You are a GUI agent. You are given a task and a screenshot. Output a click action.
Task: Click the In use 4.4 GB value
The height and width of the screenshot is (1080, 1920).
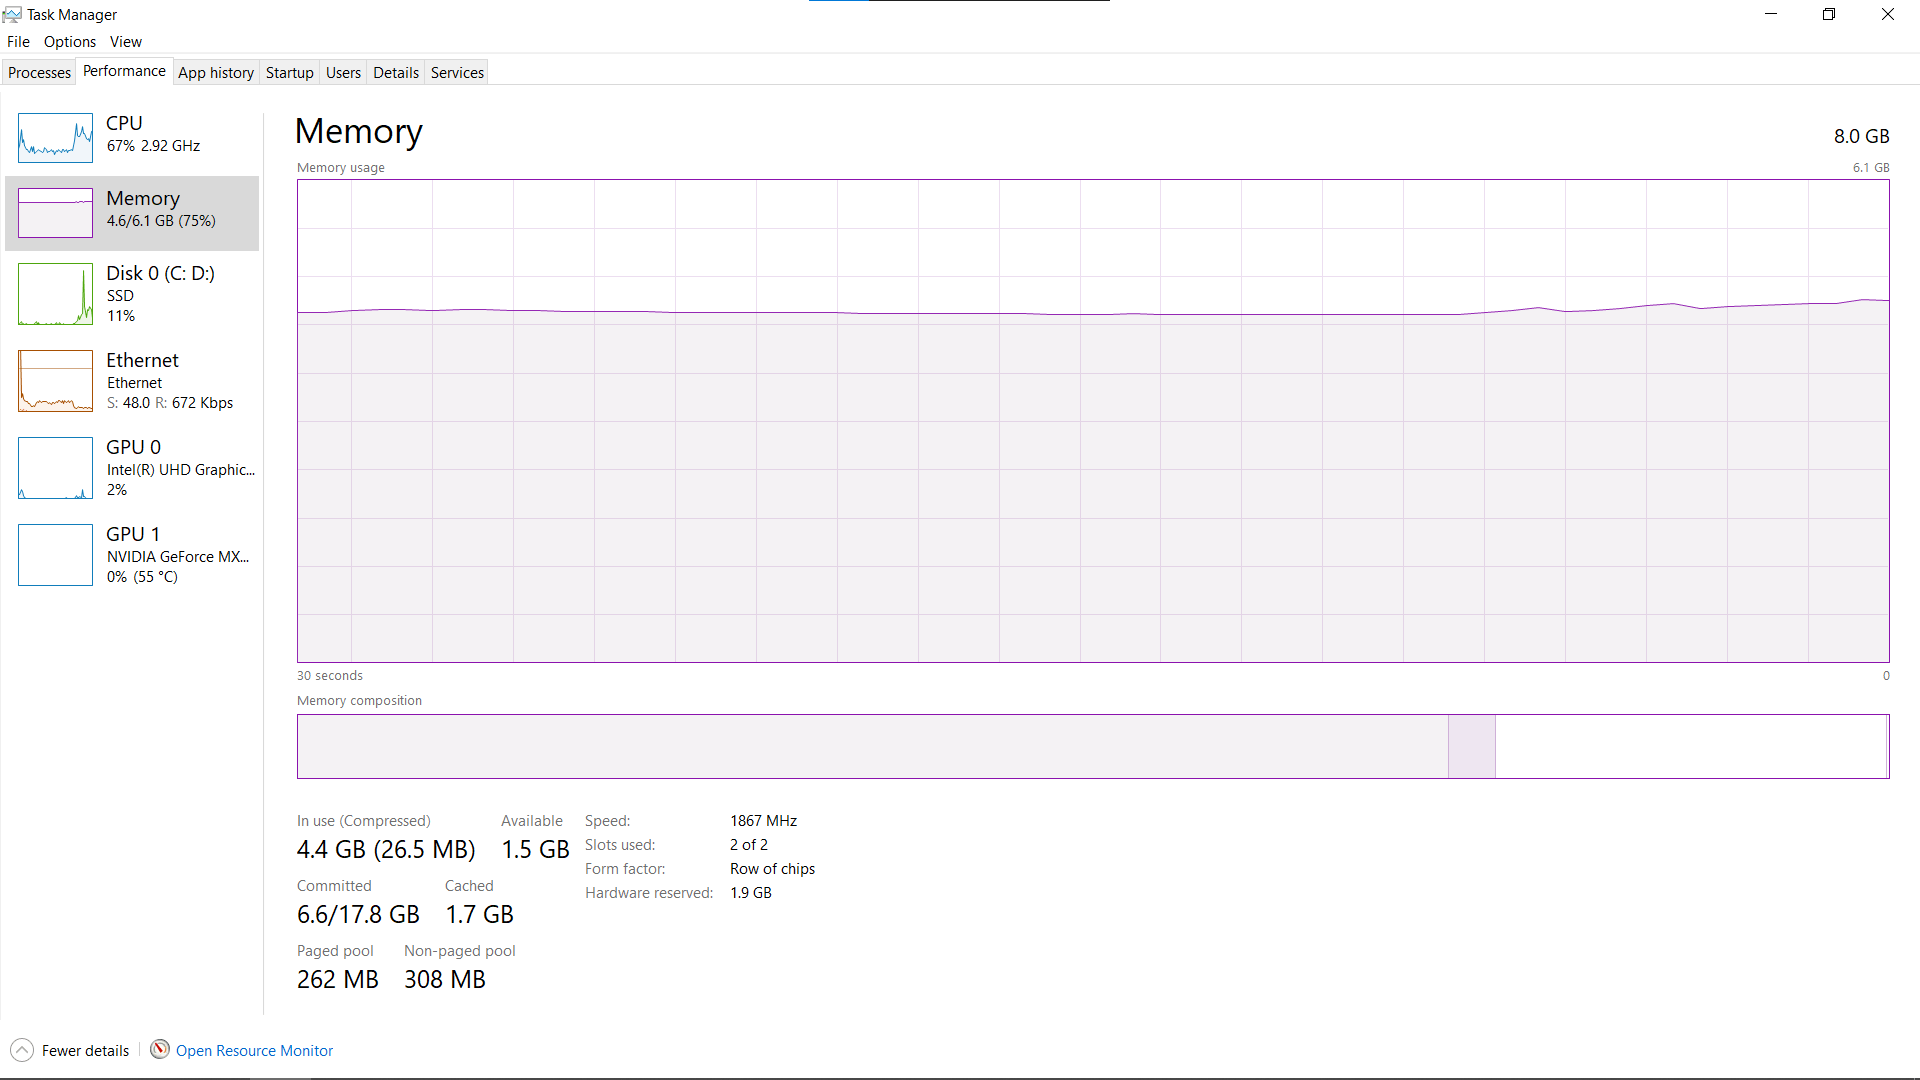pyautogui.click(x=386, y=849)
